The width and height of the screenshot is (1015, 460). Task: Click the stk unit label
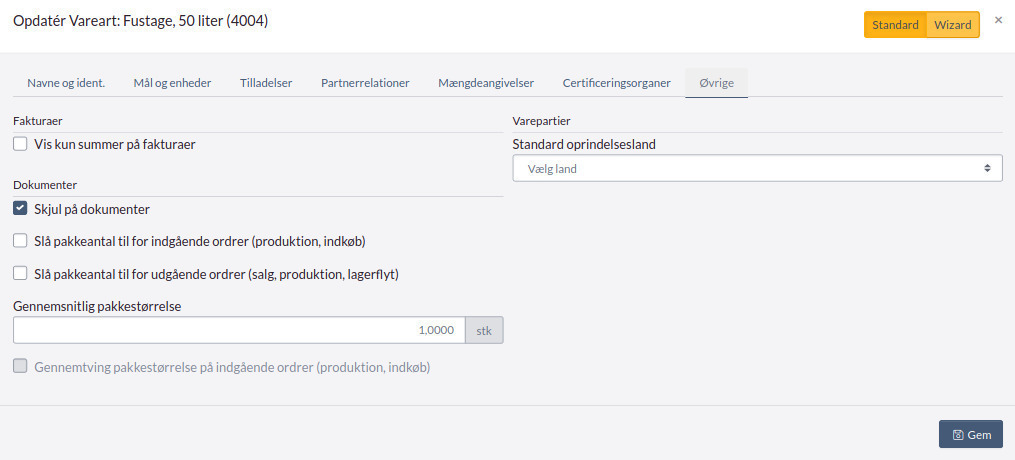click(x=484, y=330)
